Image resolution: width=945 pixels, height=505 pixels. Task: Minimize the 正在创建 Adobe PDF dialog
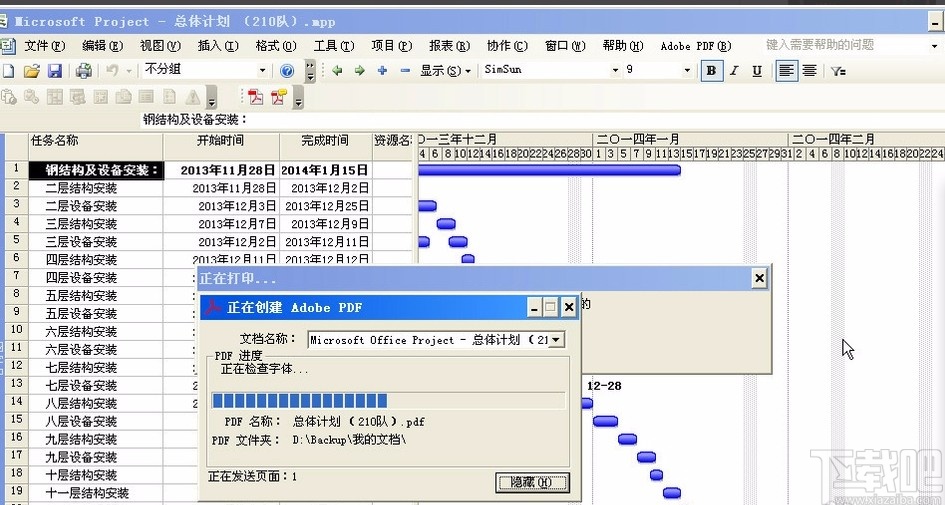[x=533, y=308]
